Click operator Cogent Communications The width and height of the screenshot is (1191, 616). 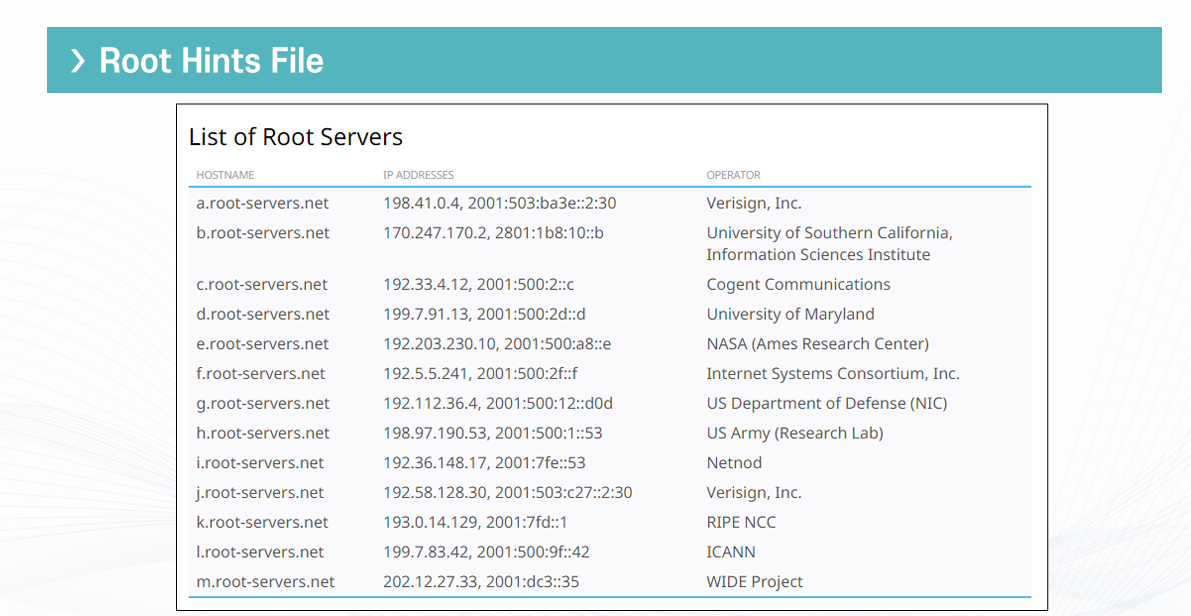(x=798, y=285)
